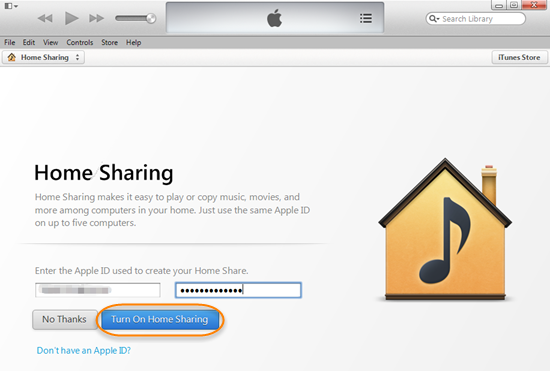This screenshot has width=550, height=371.
Task: Open the Controls menu
Action: (80, 42)
